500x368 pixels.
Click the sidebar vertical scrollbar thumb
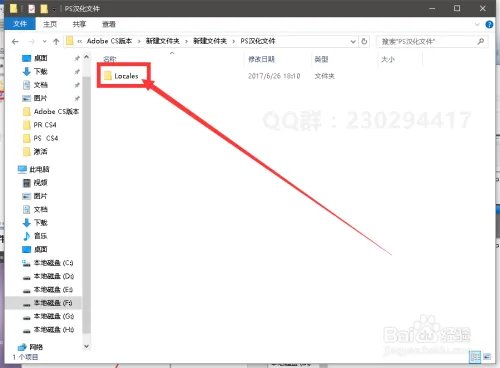86,205
